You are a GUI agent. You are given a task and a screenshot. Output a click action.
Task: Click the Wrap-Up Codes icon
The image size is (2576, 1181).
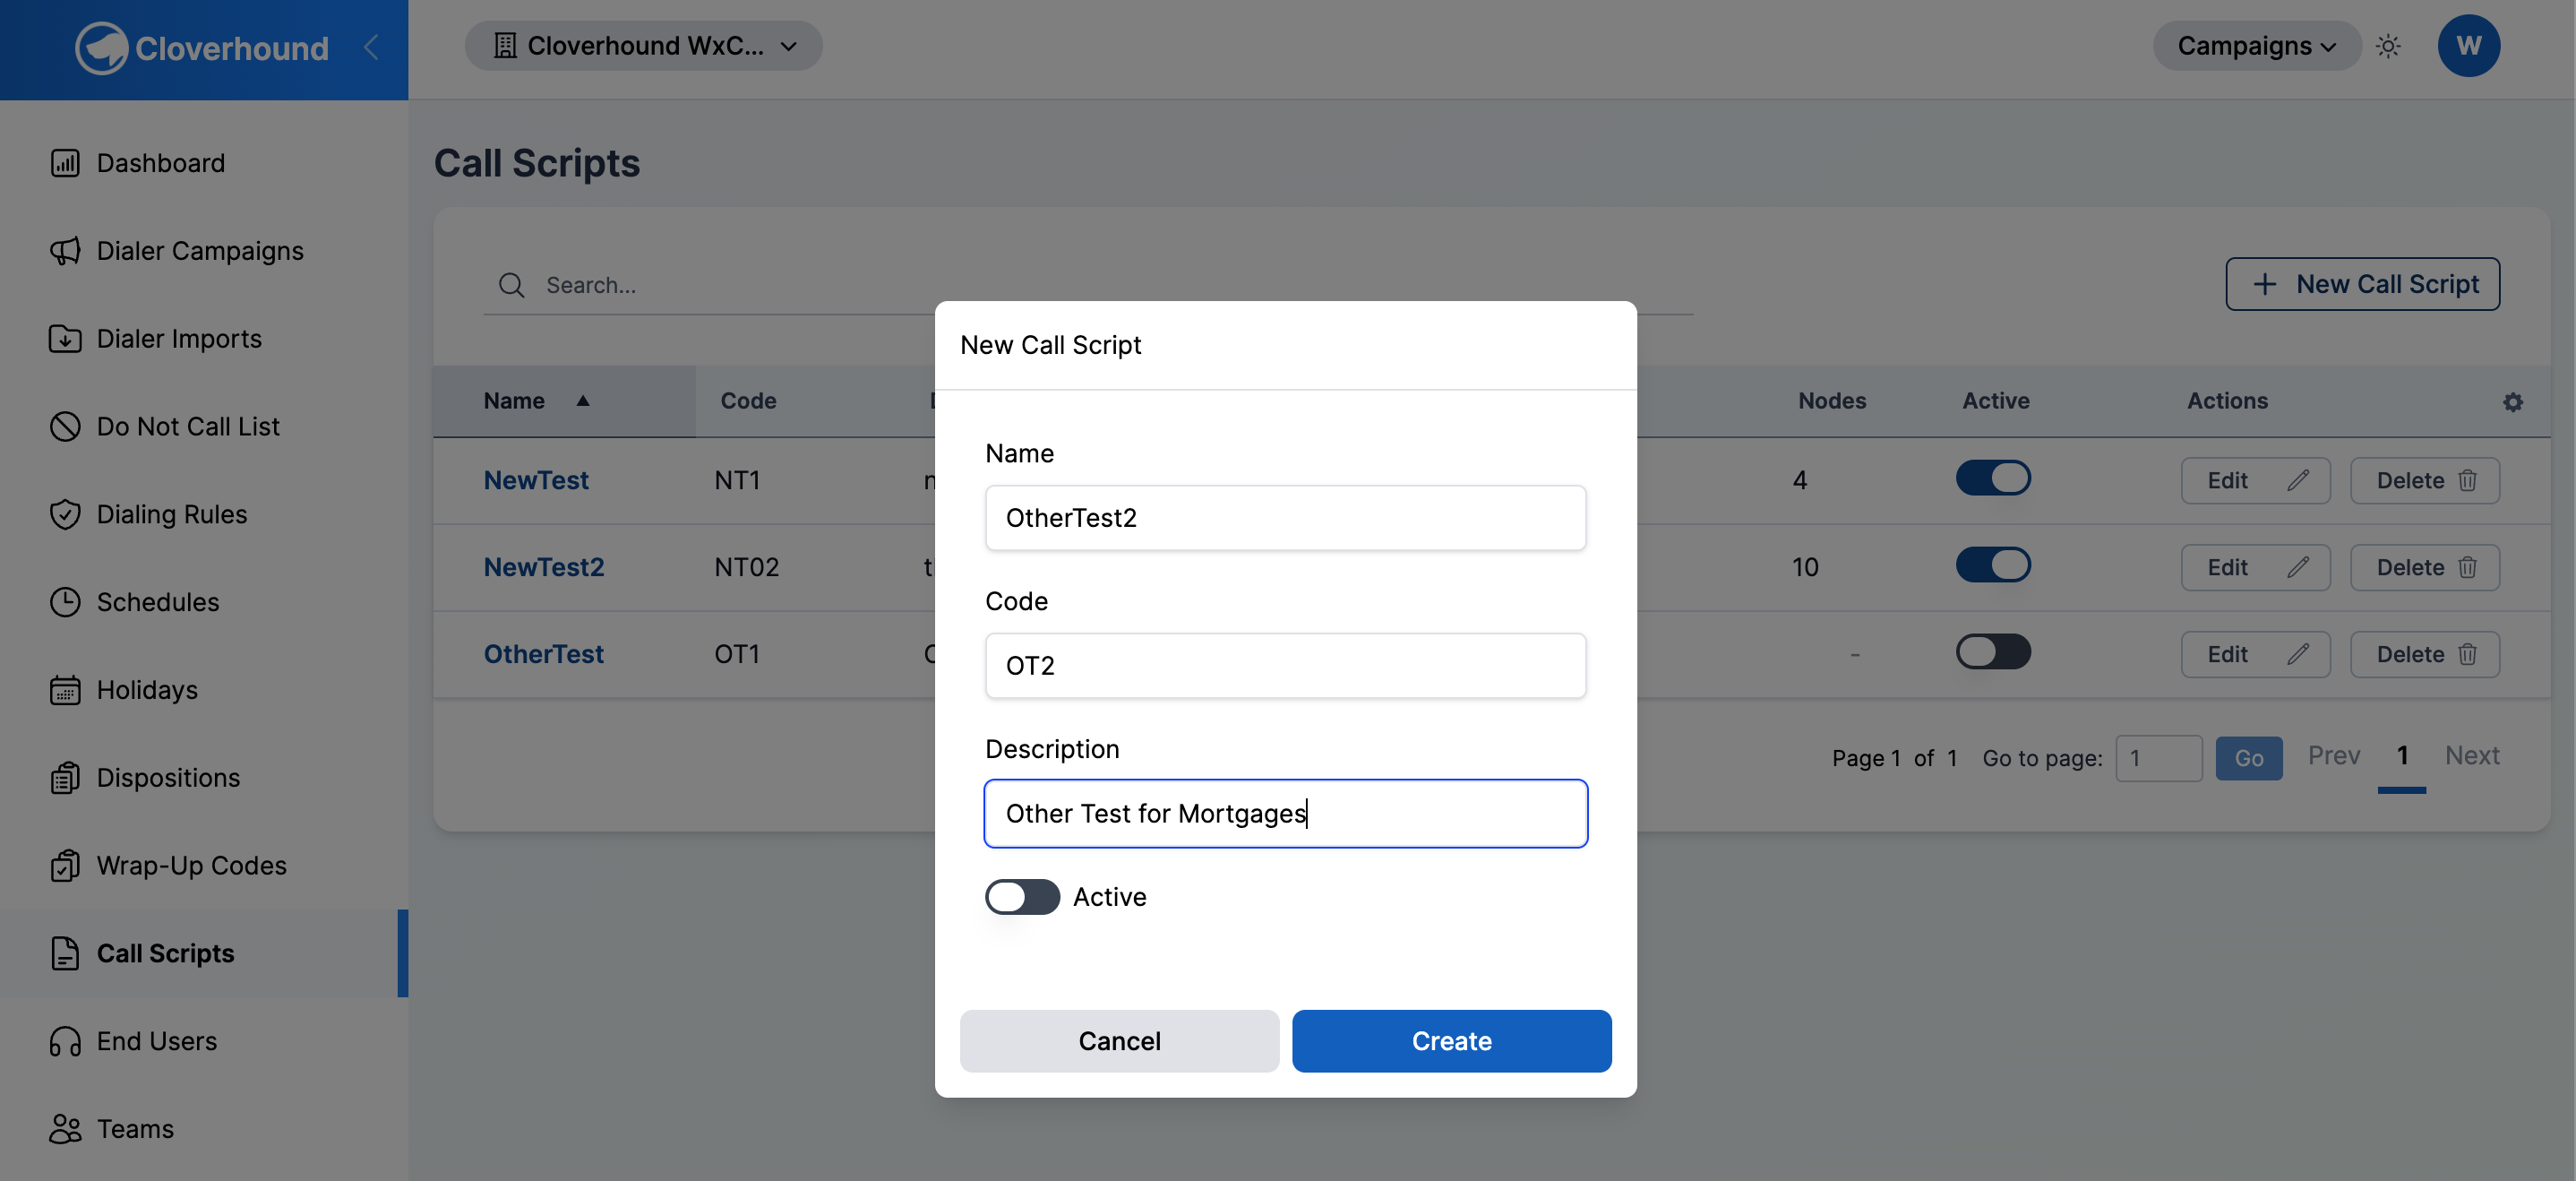pos(65,865)
